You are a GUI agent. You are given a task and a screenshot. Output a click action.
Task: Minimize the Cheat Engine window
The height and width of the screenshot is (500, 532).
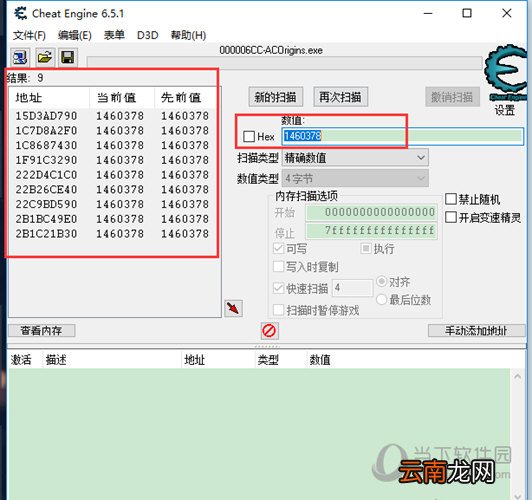pos(428,14)
